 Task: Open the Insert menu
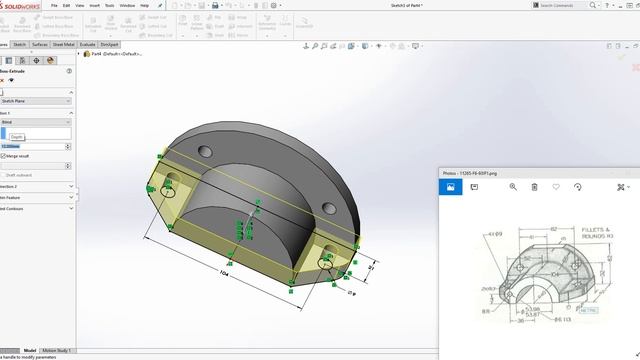pos(95,6)
